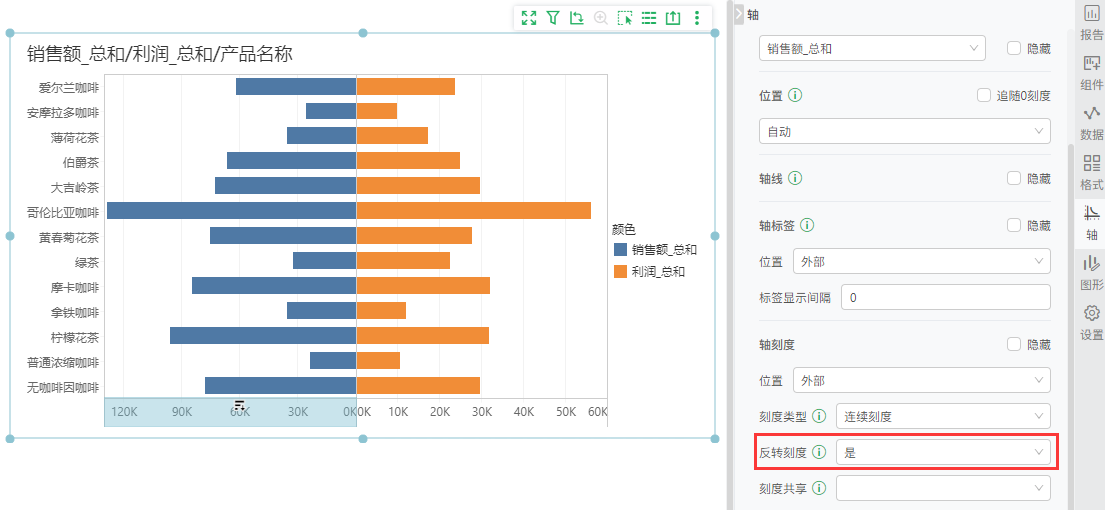Open the 刻度类型 连续刻度 dropdown
Image resolution: width=1105 pixels, height=510 pixels.
[x=943, y=416]
